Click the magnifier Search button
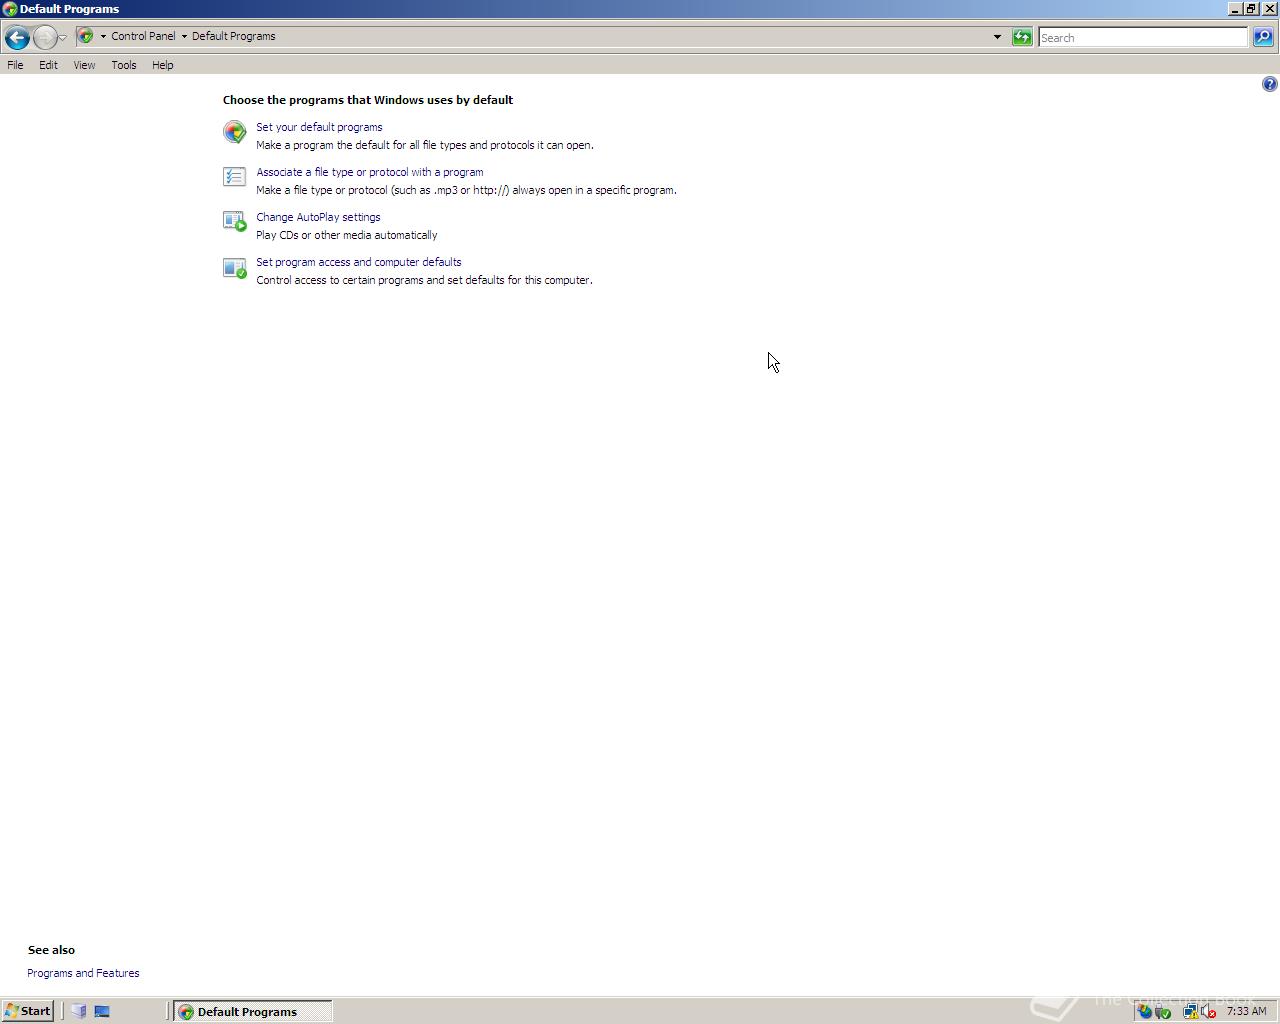Image resolution: width=1280 pixels, height=1024 pixels. [x=1263, y=37]
